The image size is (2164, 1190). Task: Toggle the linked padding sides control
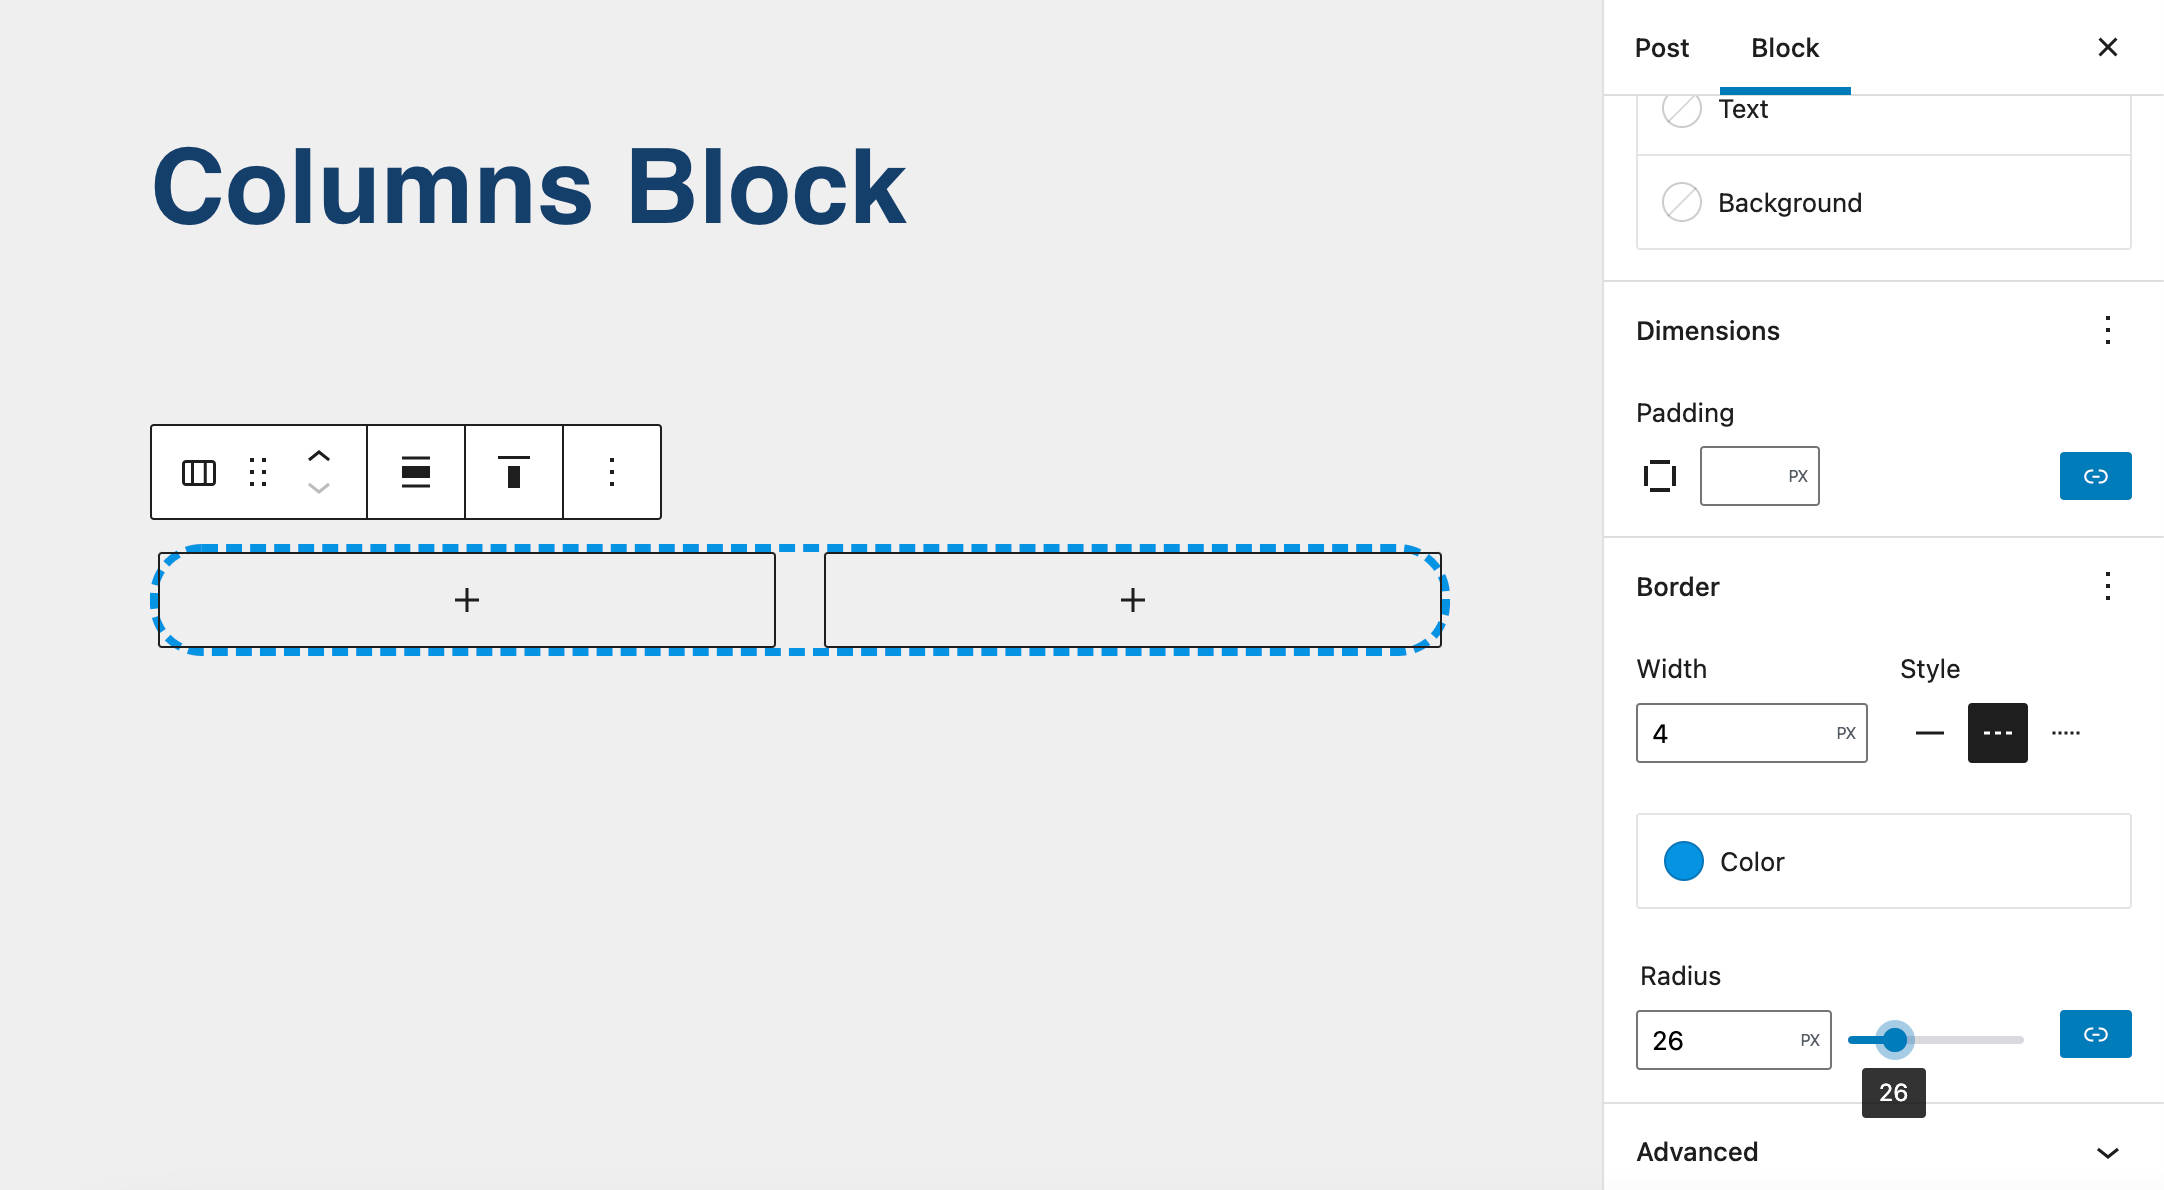[x=2095, y=476]
